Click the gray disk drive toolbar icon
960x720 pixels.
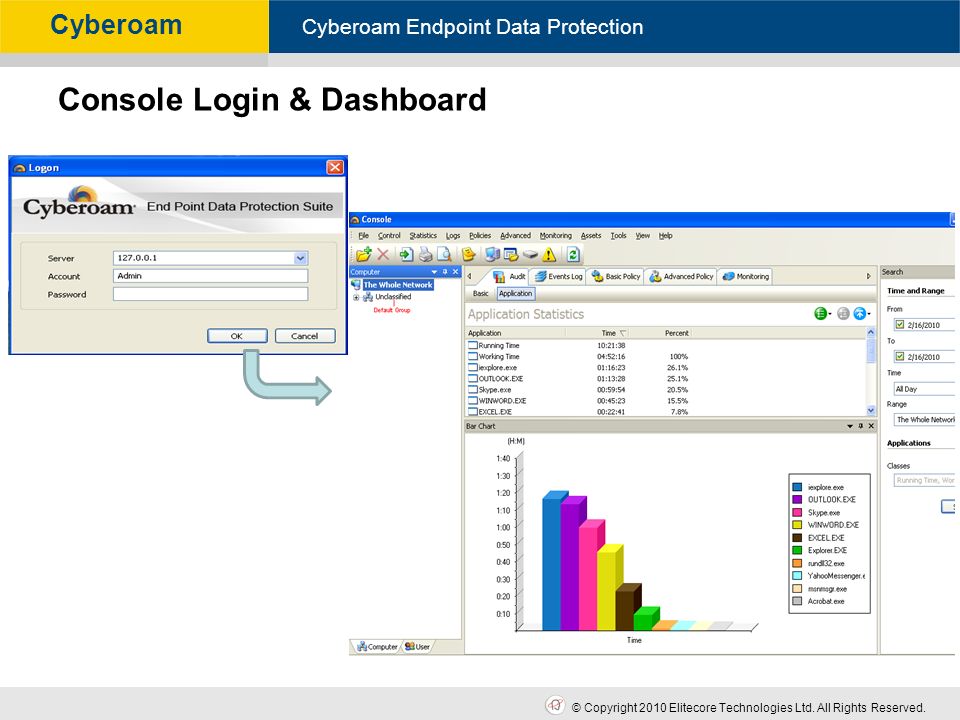tap(530, 254)
